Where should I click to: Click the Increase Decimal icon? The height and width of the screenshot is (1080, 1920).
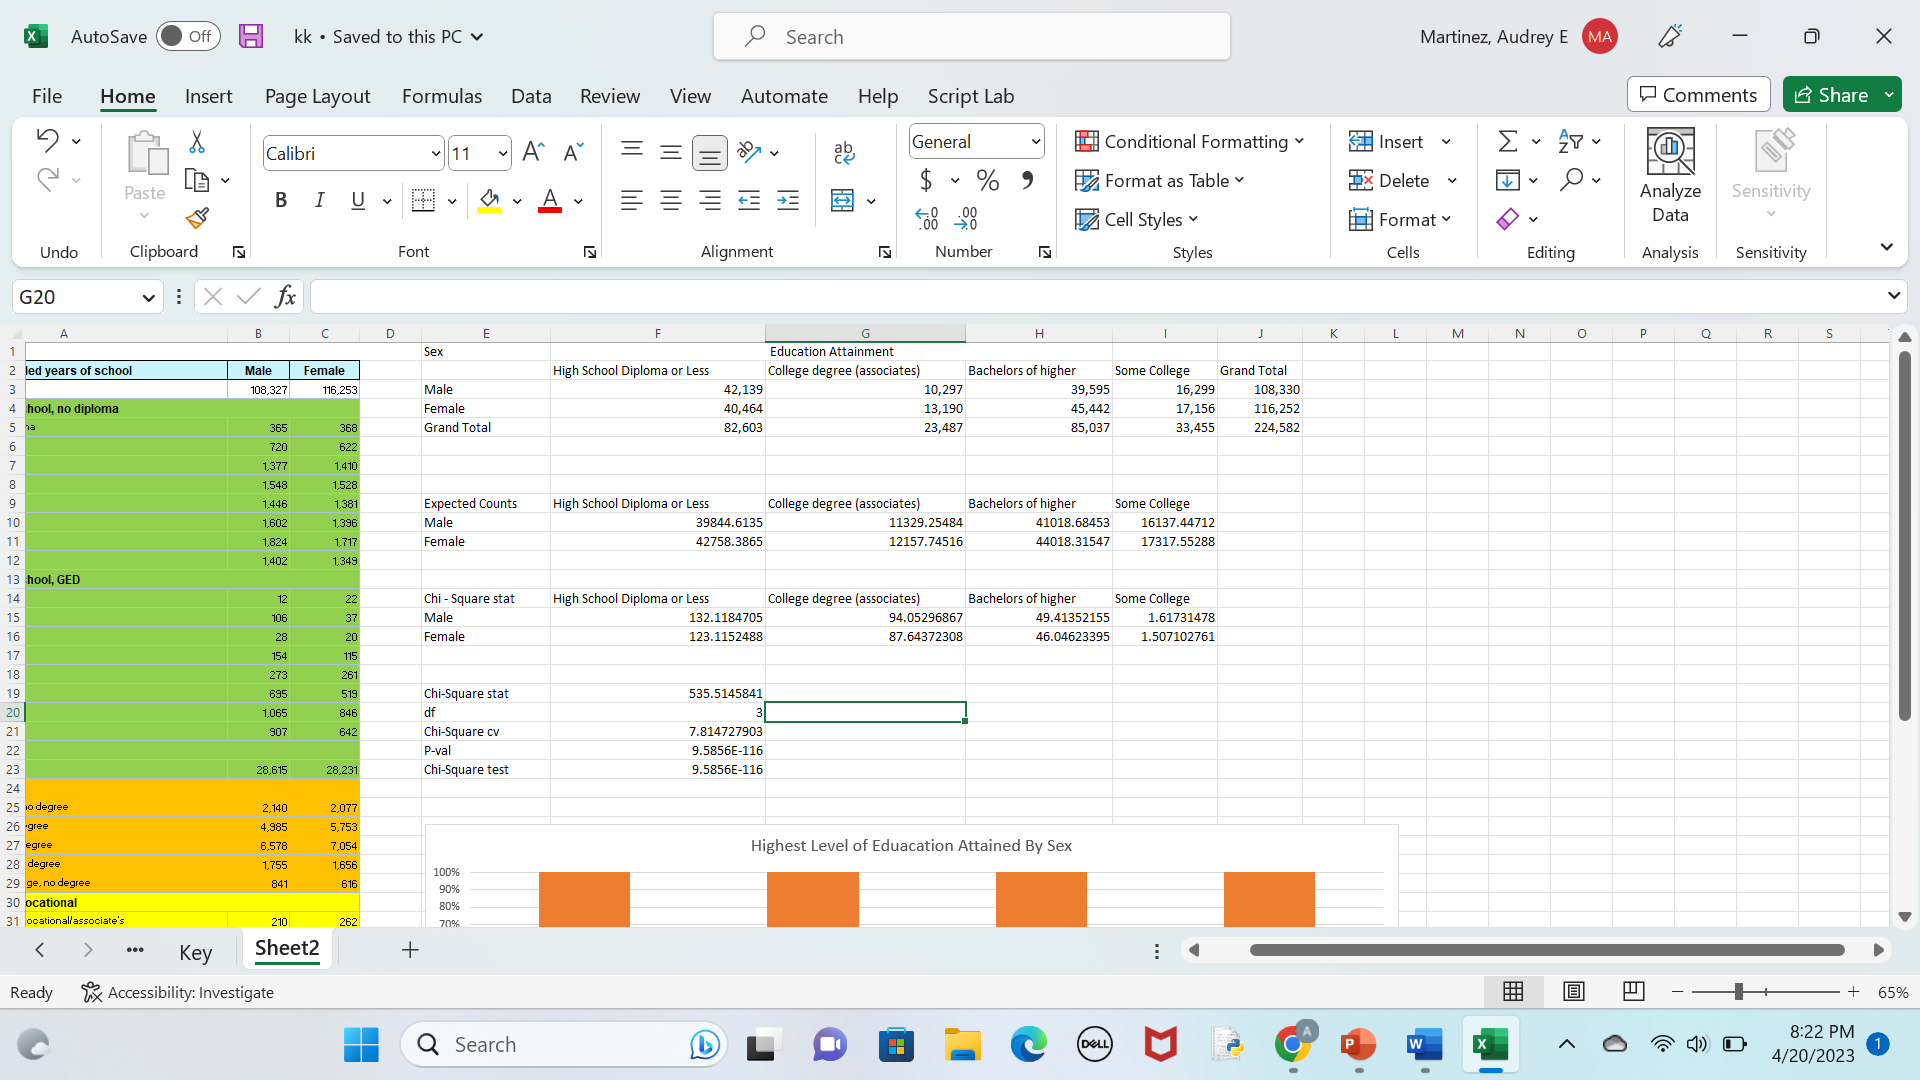(x=926, y=218)
